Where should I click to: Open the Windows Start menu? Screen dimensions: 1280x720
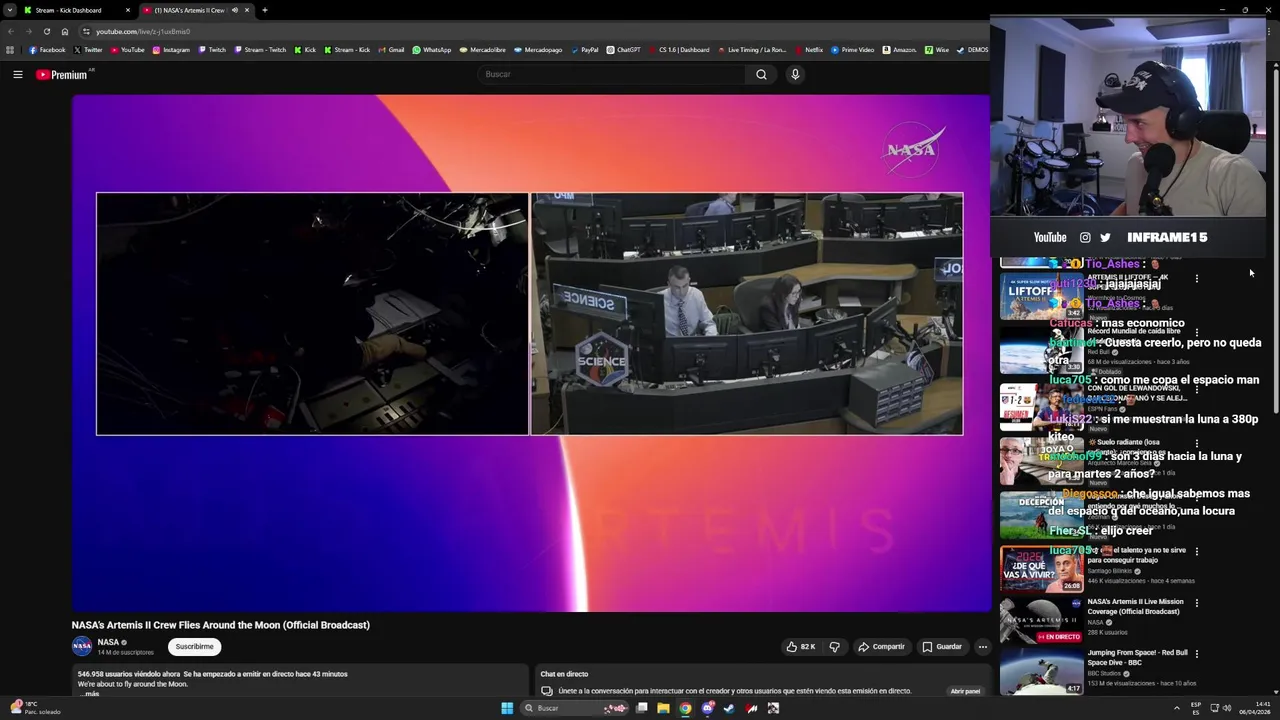[x=507, y=708]
